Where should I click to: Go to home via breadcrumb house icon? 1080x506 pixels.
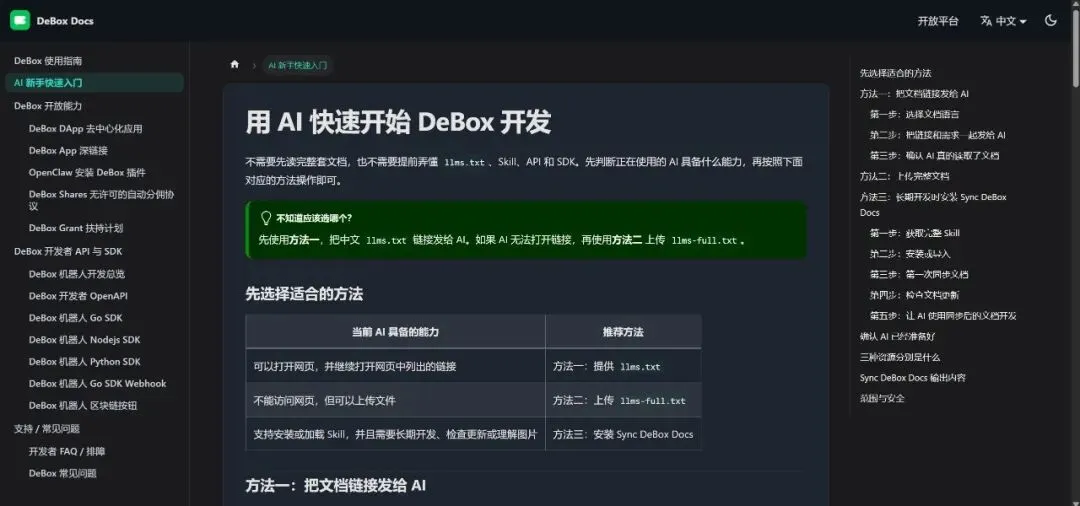point(235,65)
